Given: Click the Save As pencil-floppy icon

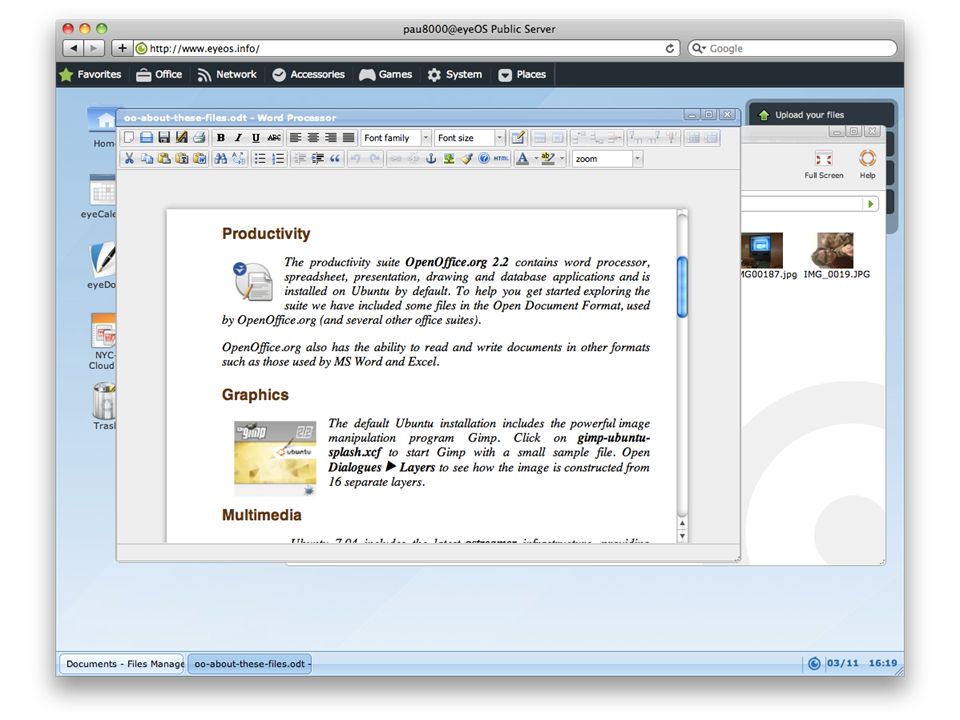Looking at the screenshot, I should pyautogui.click(x=181, y=138).
